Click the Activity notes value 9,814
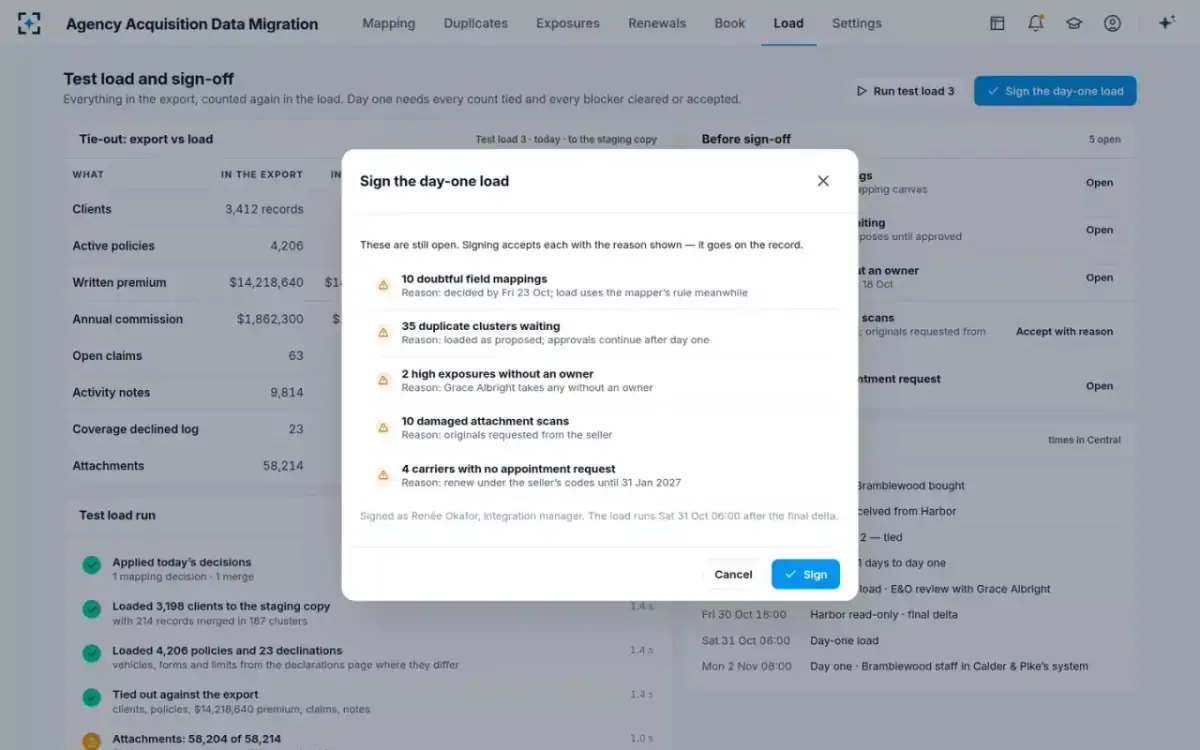Image resolution: width=1200 pixels, height=750 pixels. [286, 392]
